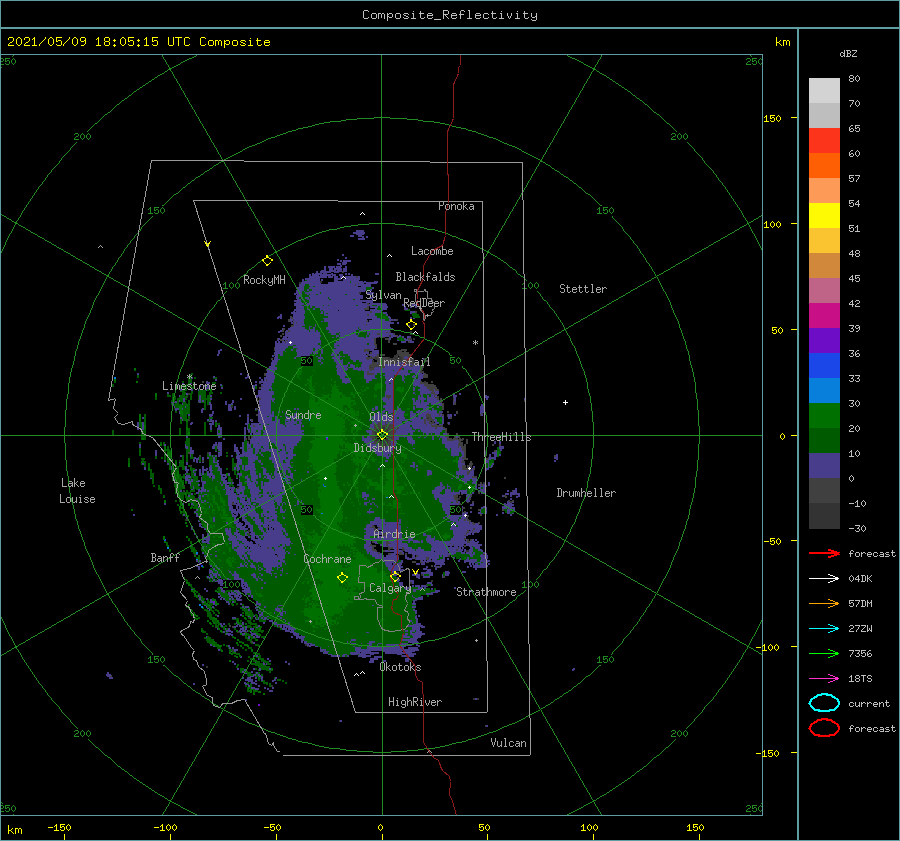Click the white plus marker near Drumheller
This screenshot has width=900, height=841.
tap(565, 402)
